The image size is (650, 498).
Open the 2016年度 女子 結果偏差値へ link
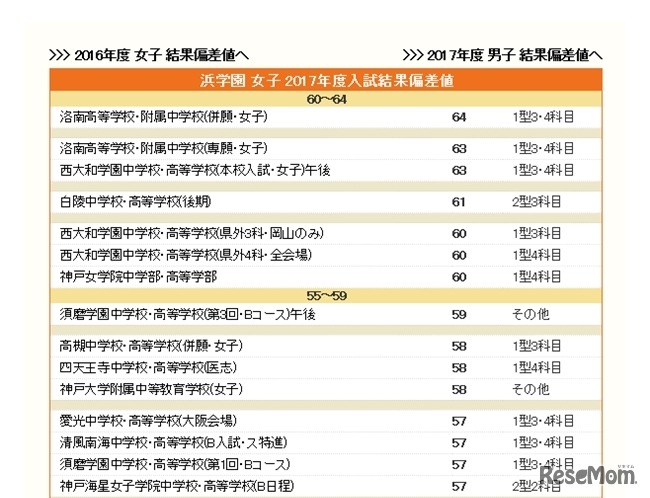coord(149,55)
